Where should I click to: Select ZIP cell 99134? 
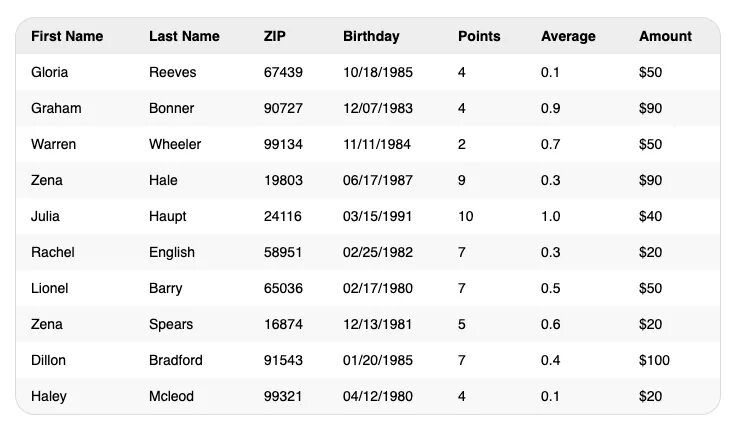(283, 144)
